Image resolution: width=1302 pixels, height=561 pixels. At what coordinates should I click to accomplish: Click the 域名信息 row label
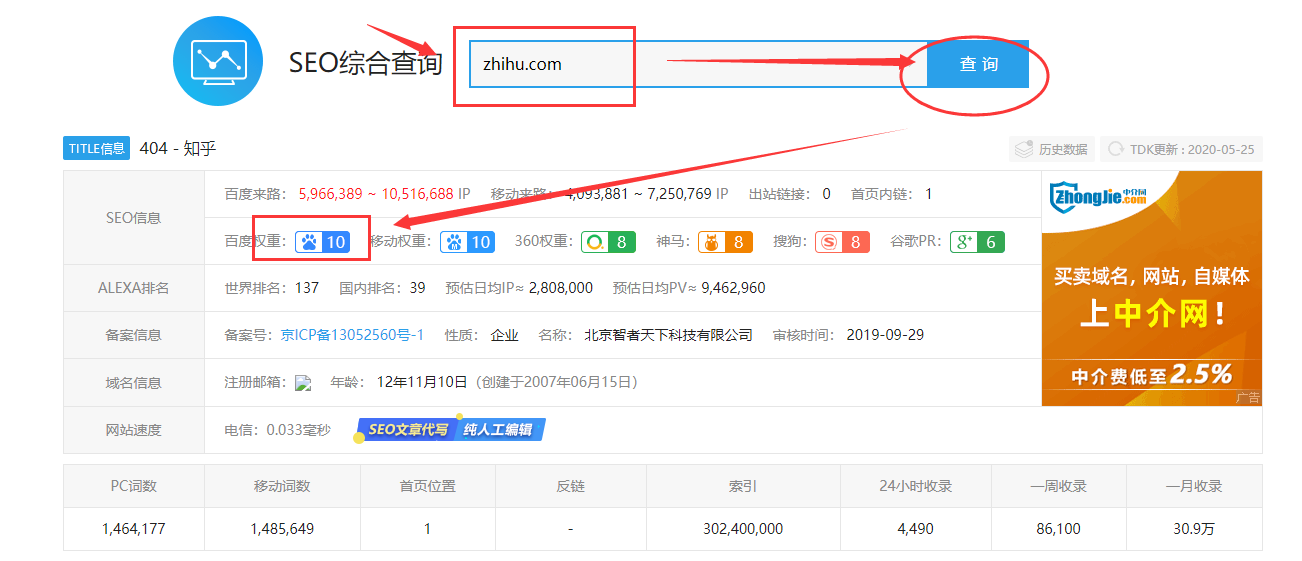tap(133, 383)
